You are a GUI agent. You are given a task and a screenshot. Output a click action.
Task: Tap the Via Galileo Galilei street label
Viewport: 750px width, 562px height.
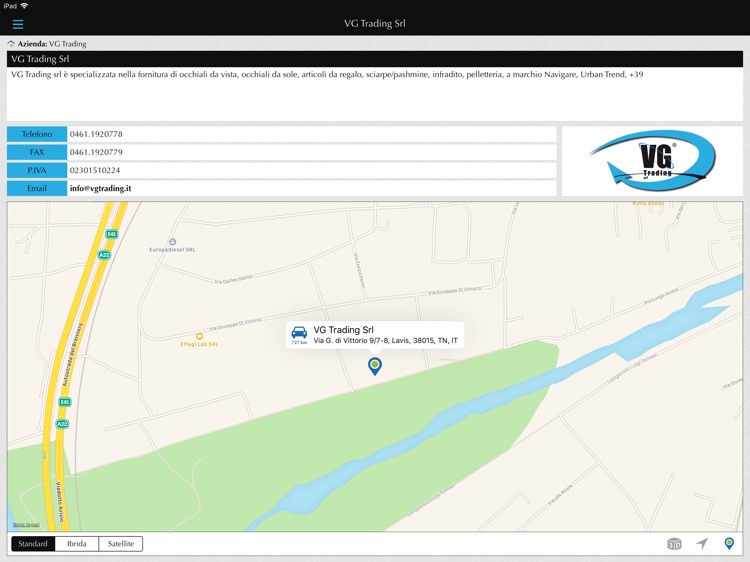click(233, 279)
